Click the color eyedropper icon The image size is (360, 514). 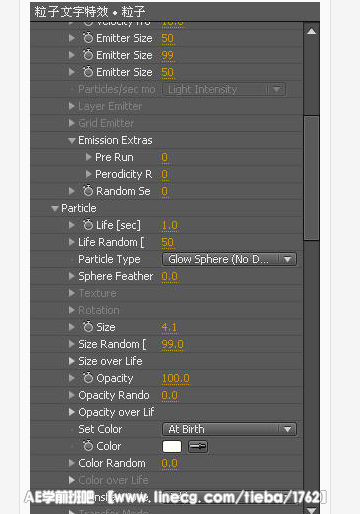pos(198,446)
